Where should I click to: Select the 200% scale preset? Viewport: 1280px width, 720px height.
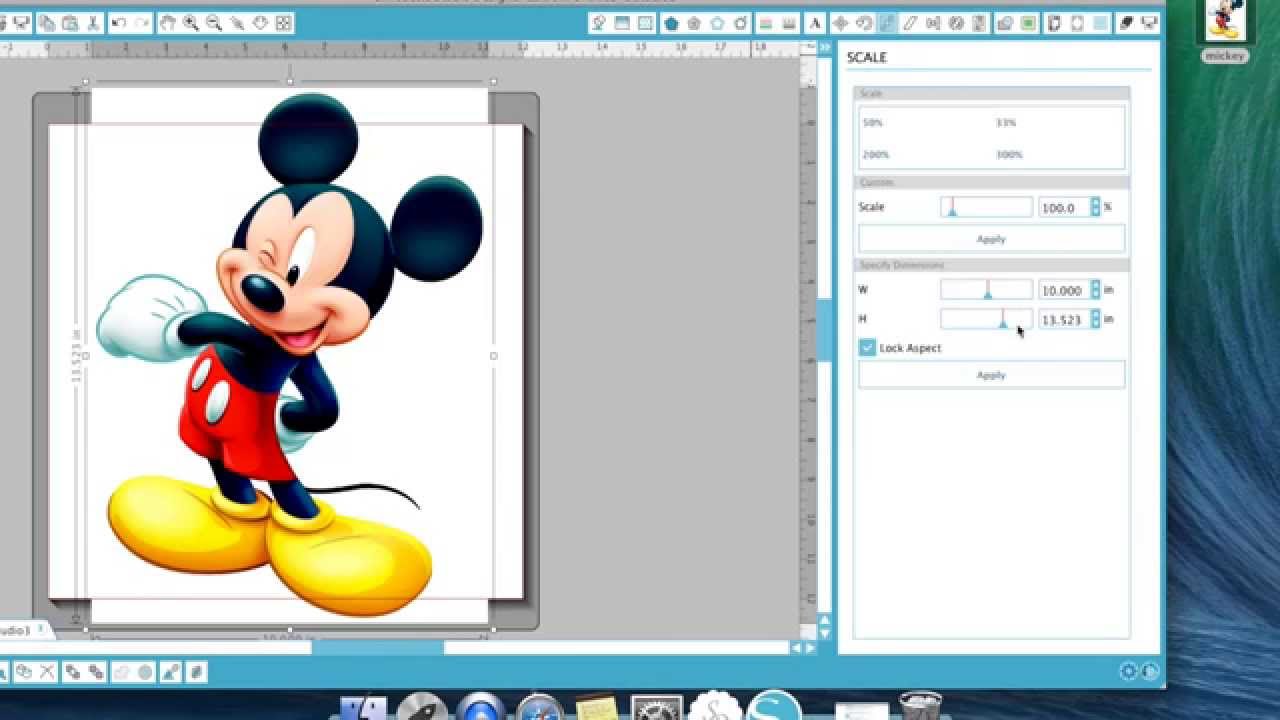pos(876,155)
